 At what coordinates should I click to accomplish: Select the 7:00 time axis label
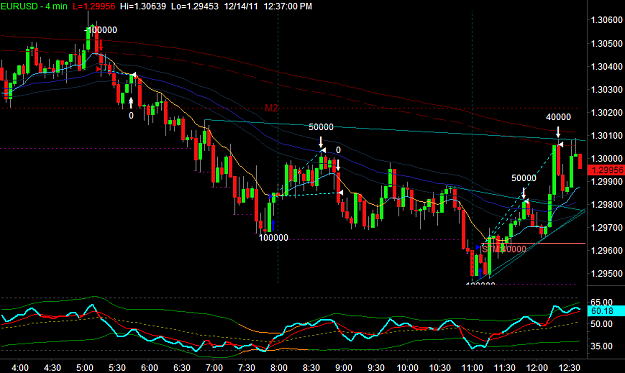[214, 367]
